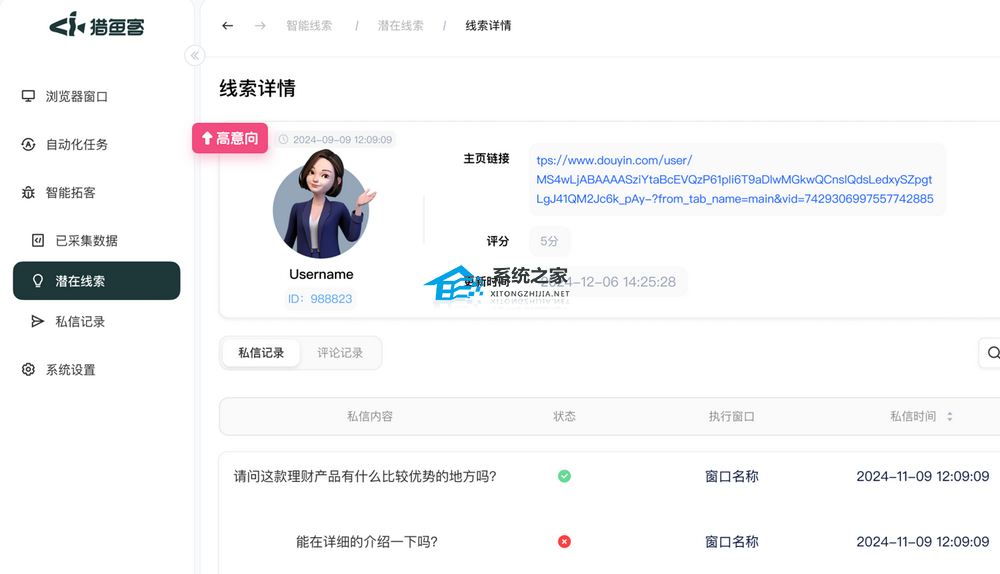Sort by 私信时间 column arrows
The width and height of the screenshot is (1000, 574).
click(x=950, y=416)
